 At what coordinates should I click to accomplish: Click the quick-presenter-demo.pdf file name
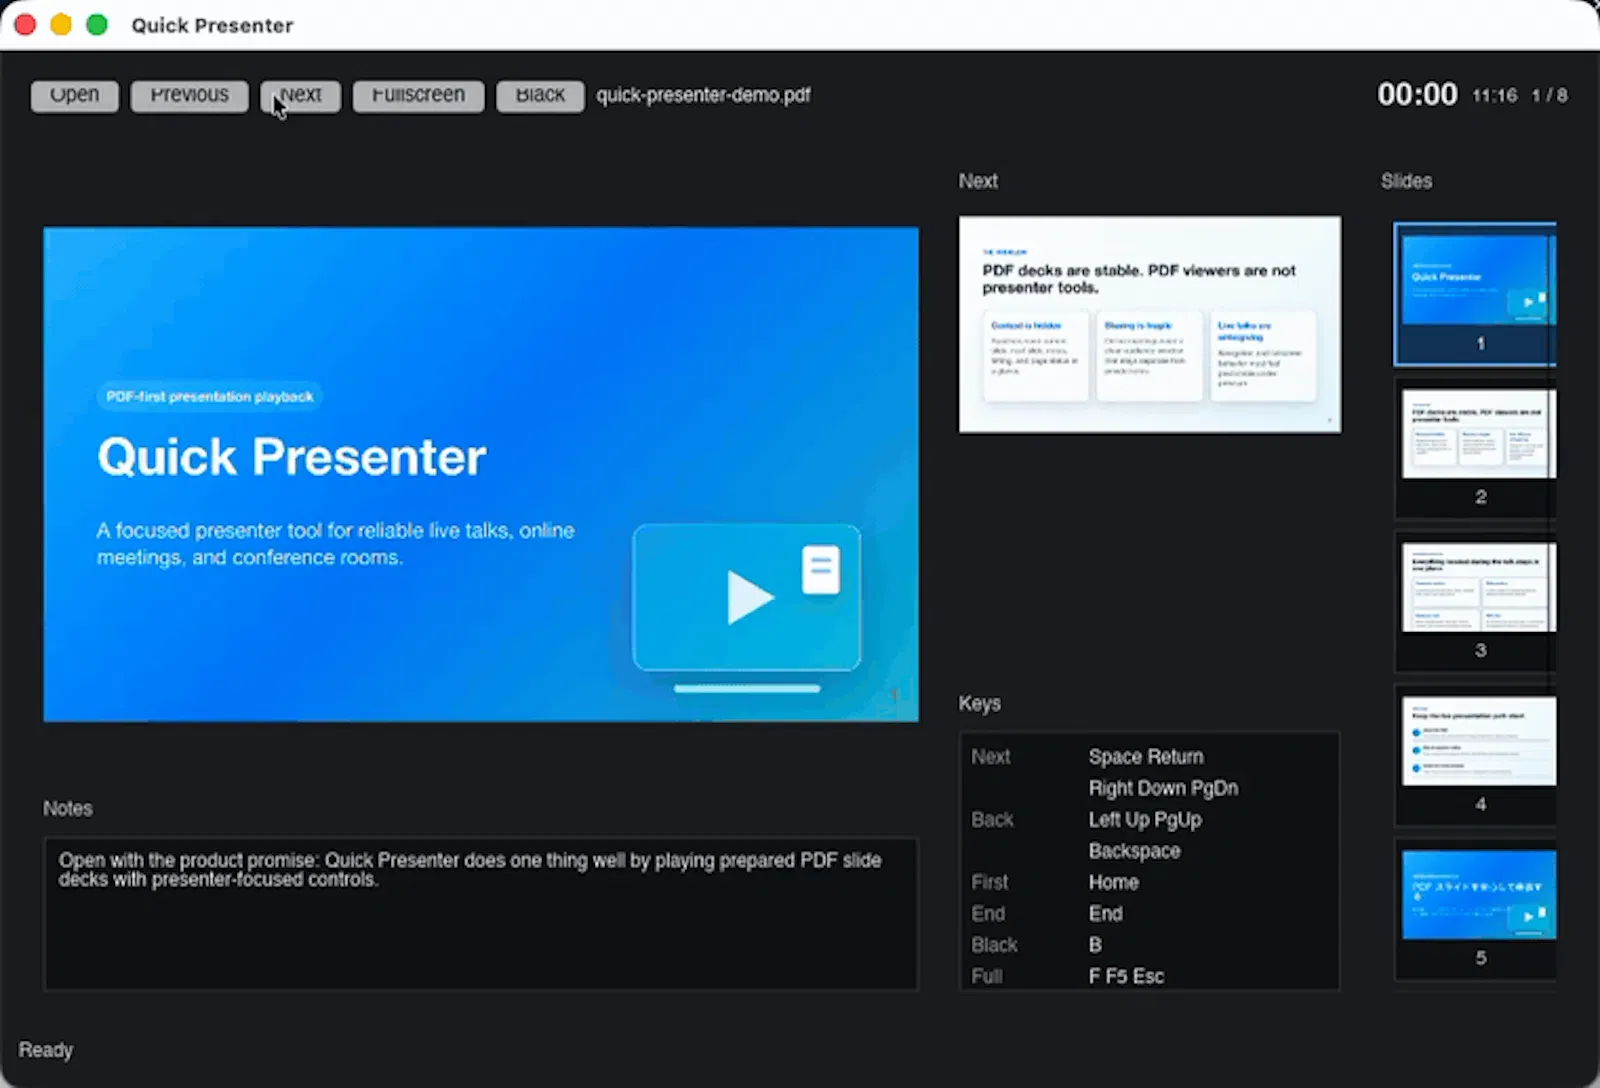(703, 95)
